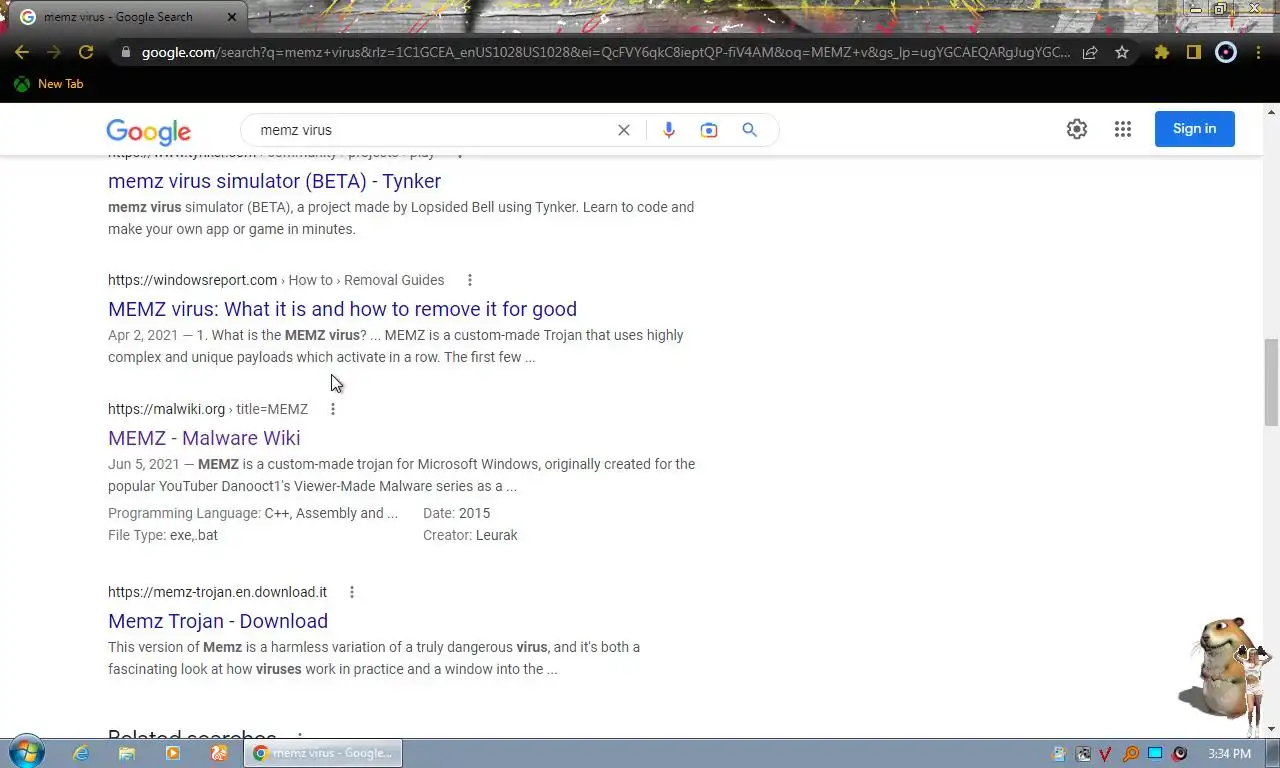Click the Creator: Leurak detail
1280x768 pixels.
pyautogui.click(x=470, y=535)
